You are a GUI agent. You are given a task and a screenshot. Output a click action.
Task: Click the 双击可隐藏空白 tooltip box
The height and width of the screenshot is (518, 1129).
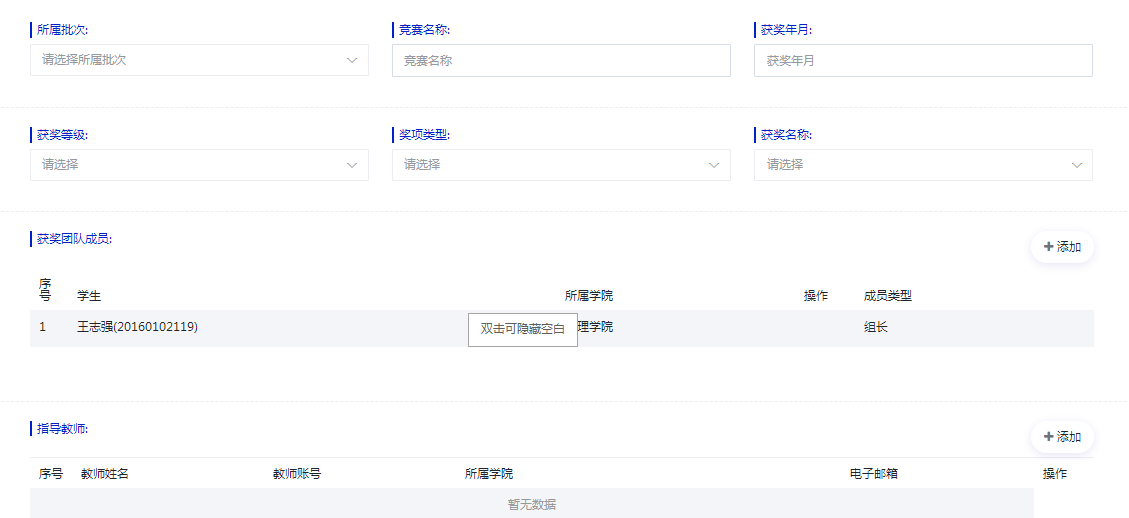tap(522, 329)
